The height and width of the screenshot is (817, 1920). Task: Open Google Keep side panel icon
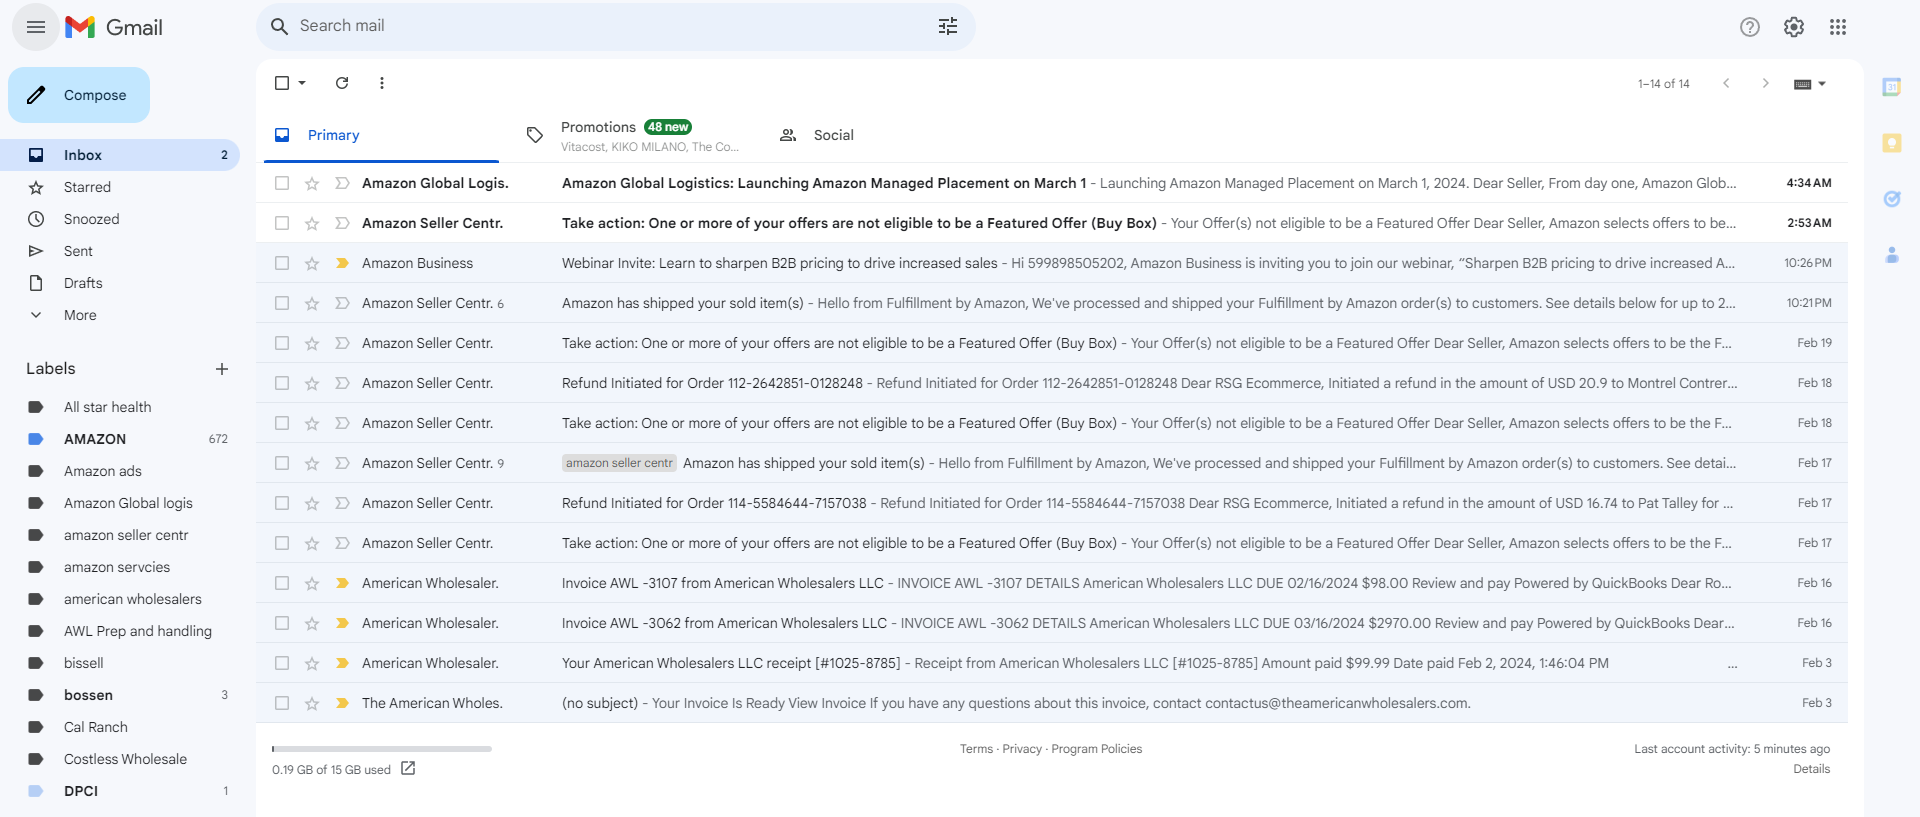pyautogui.click(x=1892, y=143)
